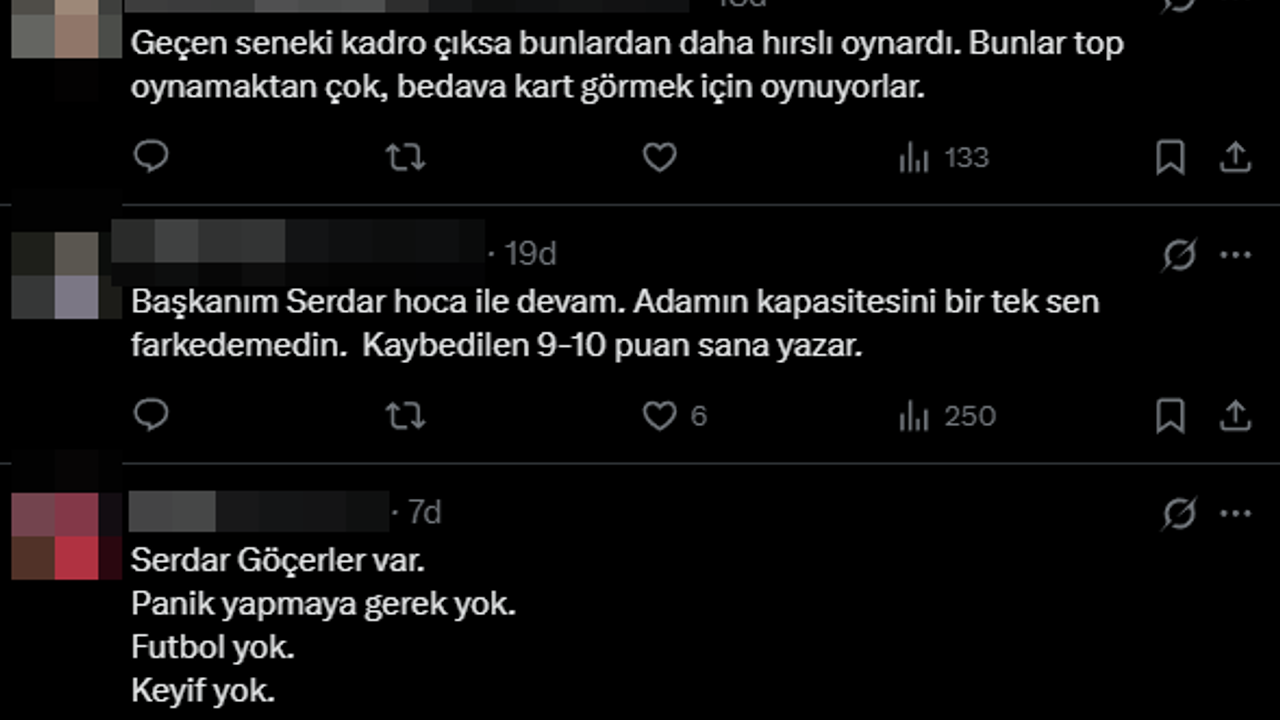Screen dimensions: 1280x720
Task: Open more options on the 19d tweet
Action: 1236,256
